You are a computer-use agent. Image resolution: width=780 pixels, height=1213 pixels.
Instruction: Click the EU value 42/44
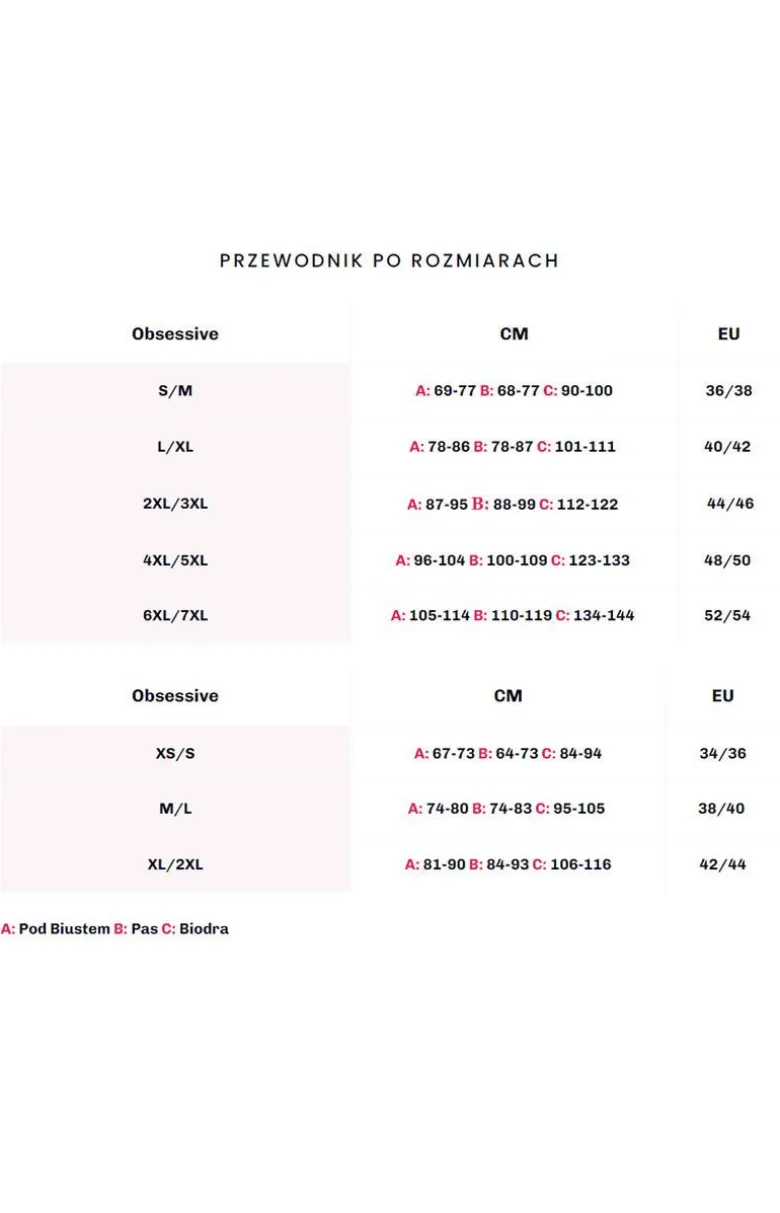pyautogui.click(x=723, y=865)
